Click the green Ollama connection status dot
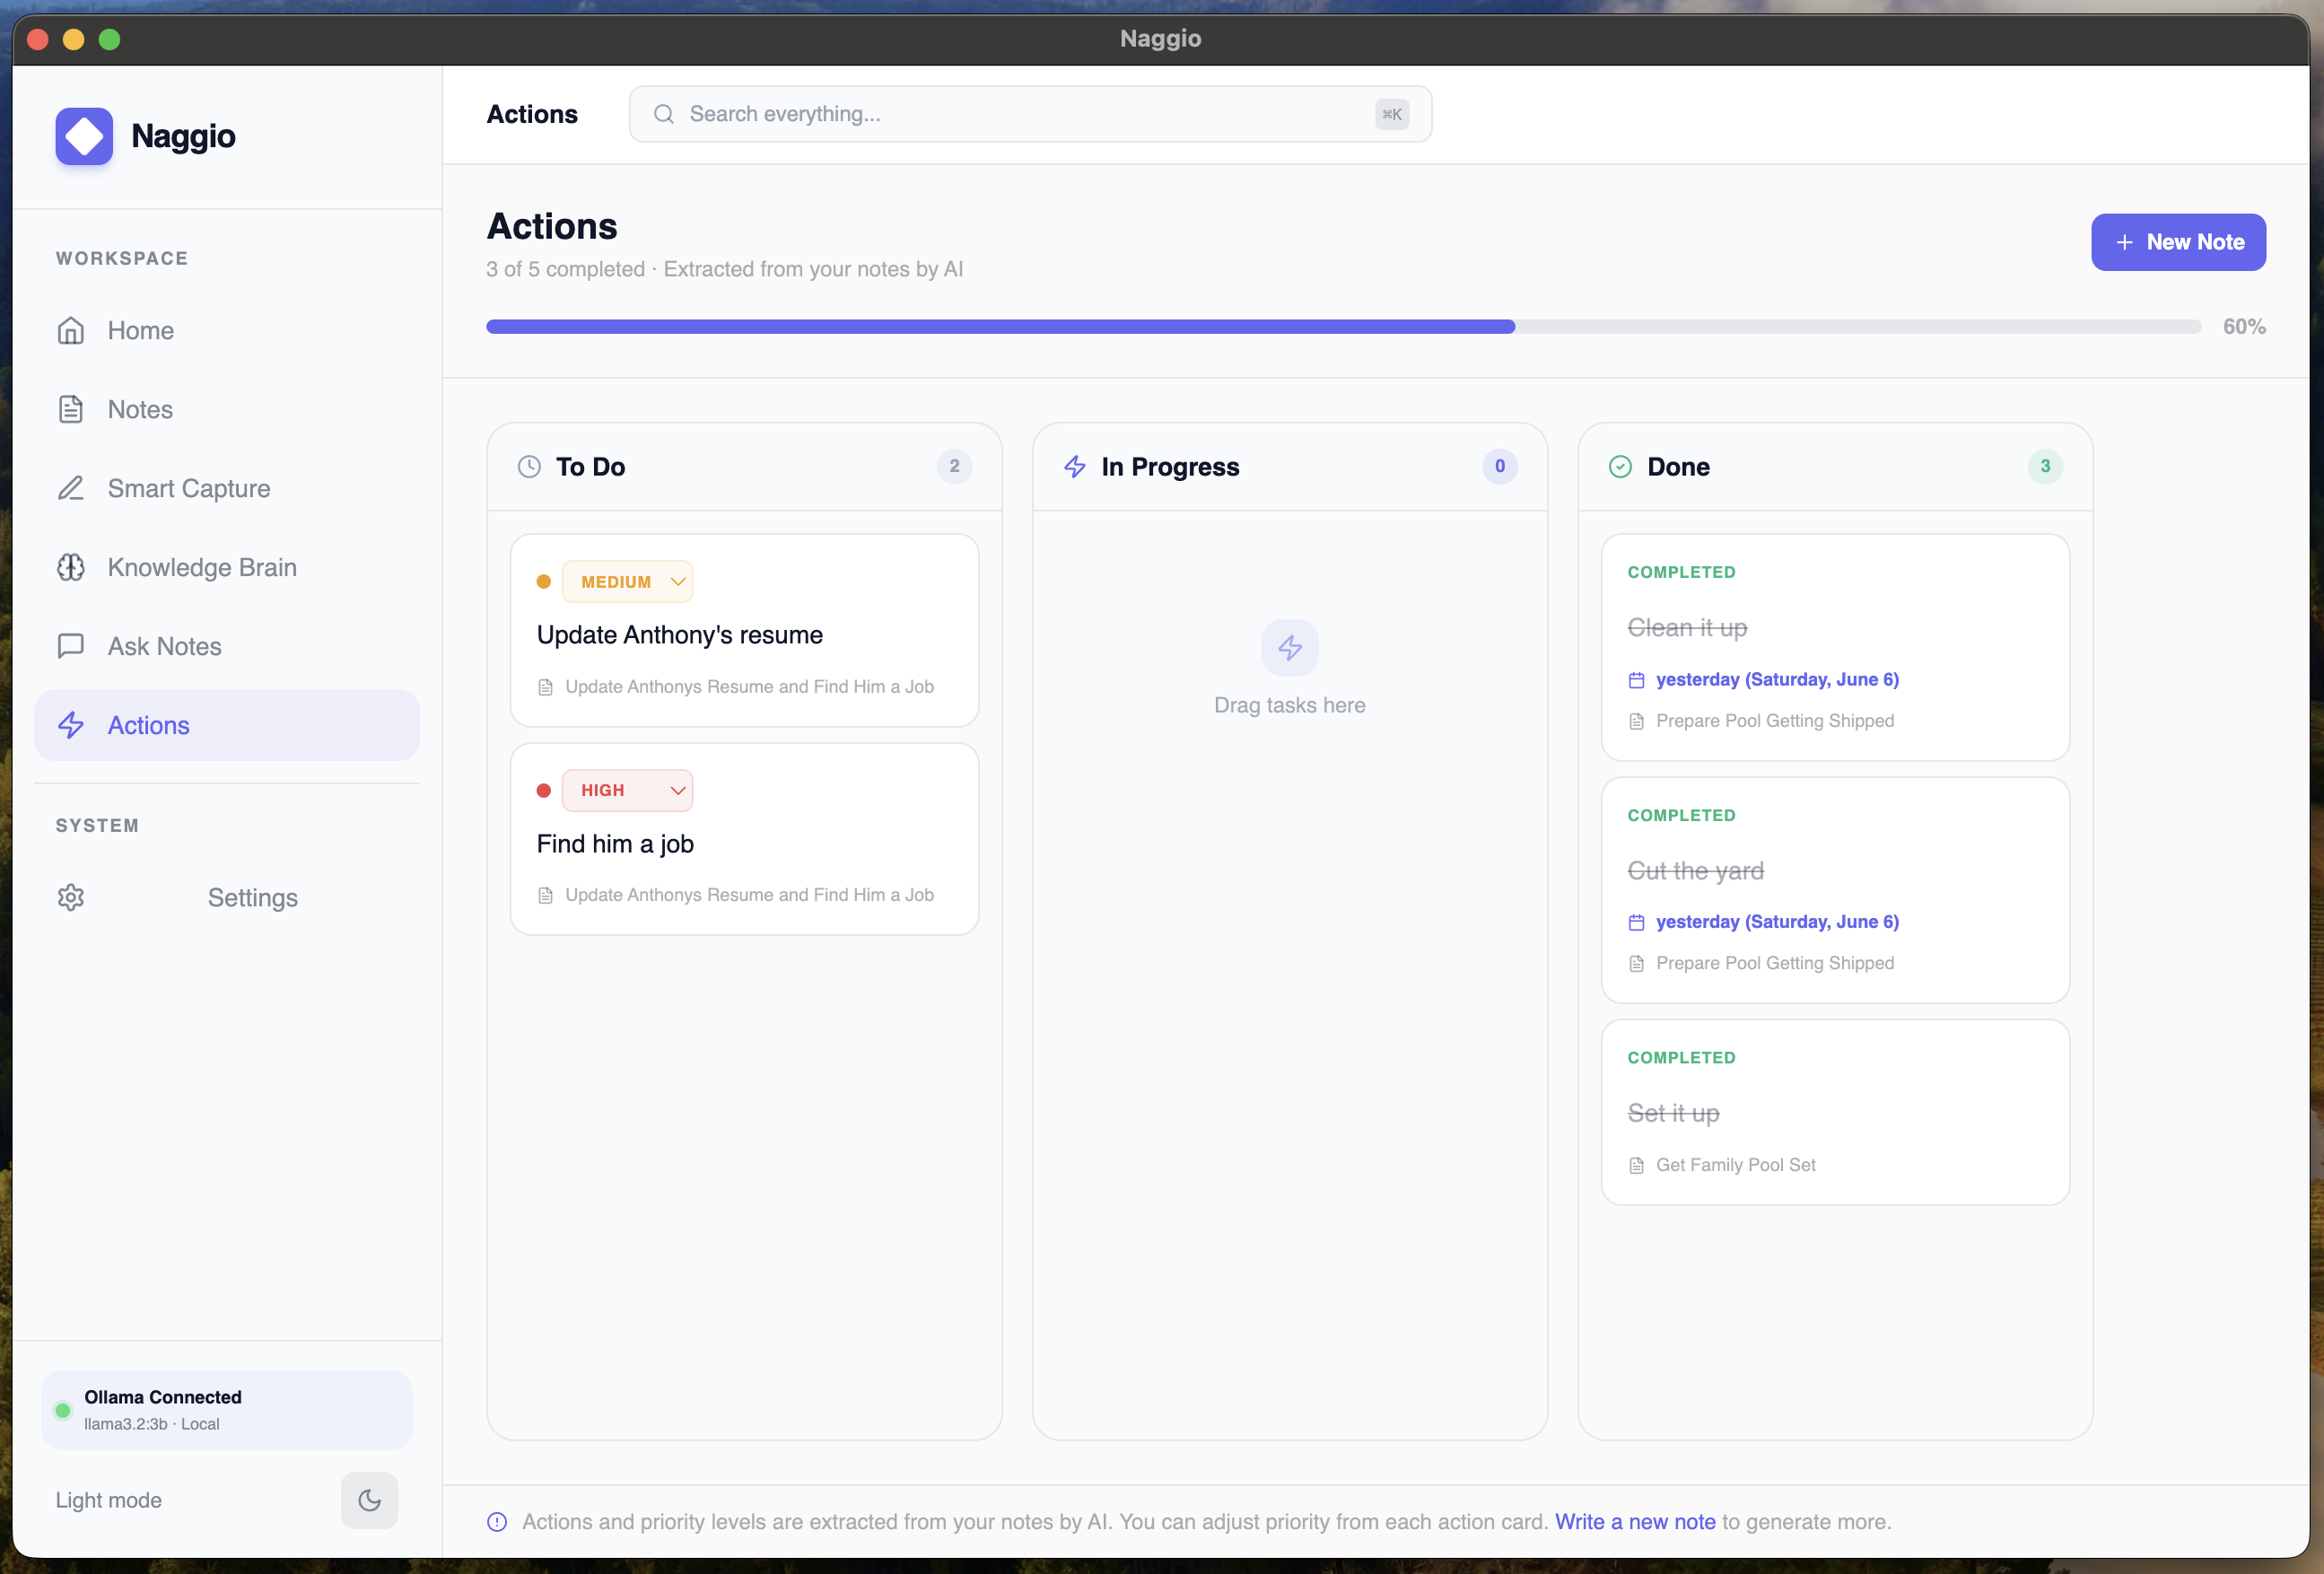The height and width of the screenshot is (1574, 2324). [63, 1410]
